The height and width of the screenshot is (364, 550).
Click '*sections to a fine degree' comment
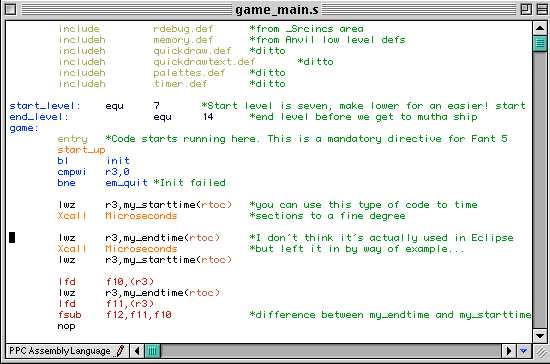coord(327,216)
